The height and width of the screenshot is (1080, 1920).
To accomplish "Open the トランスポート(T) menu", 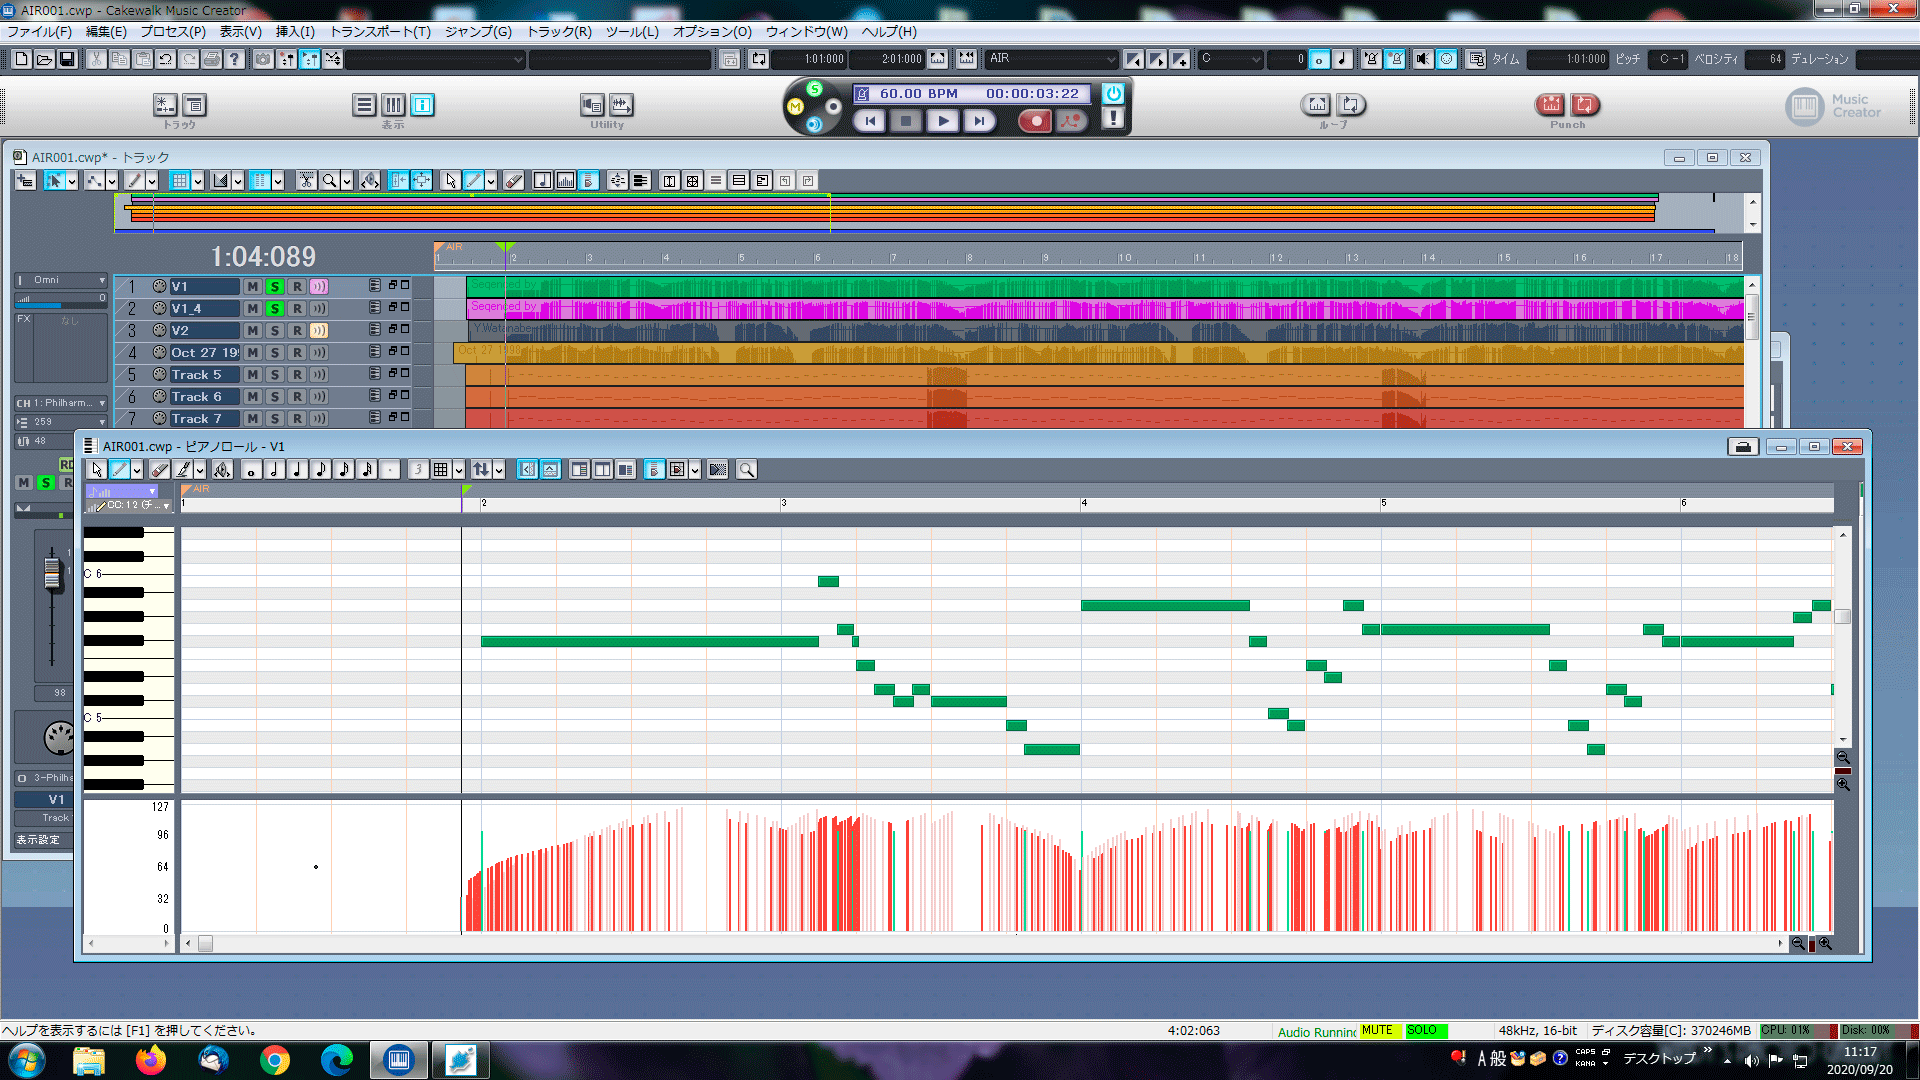I will pos(380,32).
